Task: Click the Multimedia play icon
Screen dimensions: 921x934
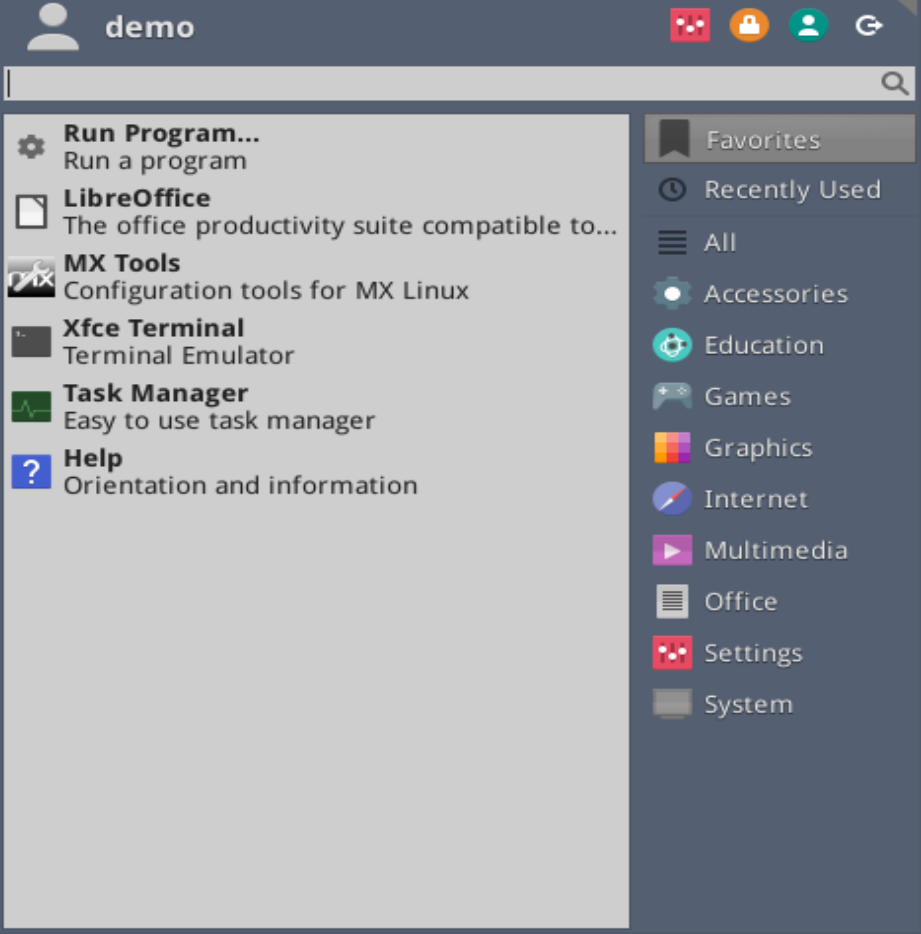Action: pyautogui.click(x=672, y=550)
